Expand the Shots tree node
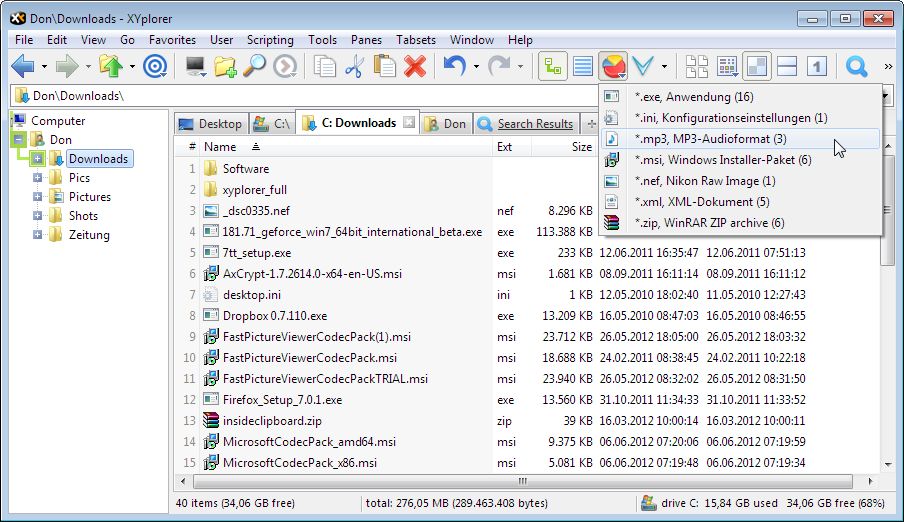904x522 pixels. click(37, 216)
